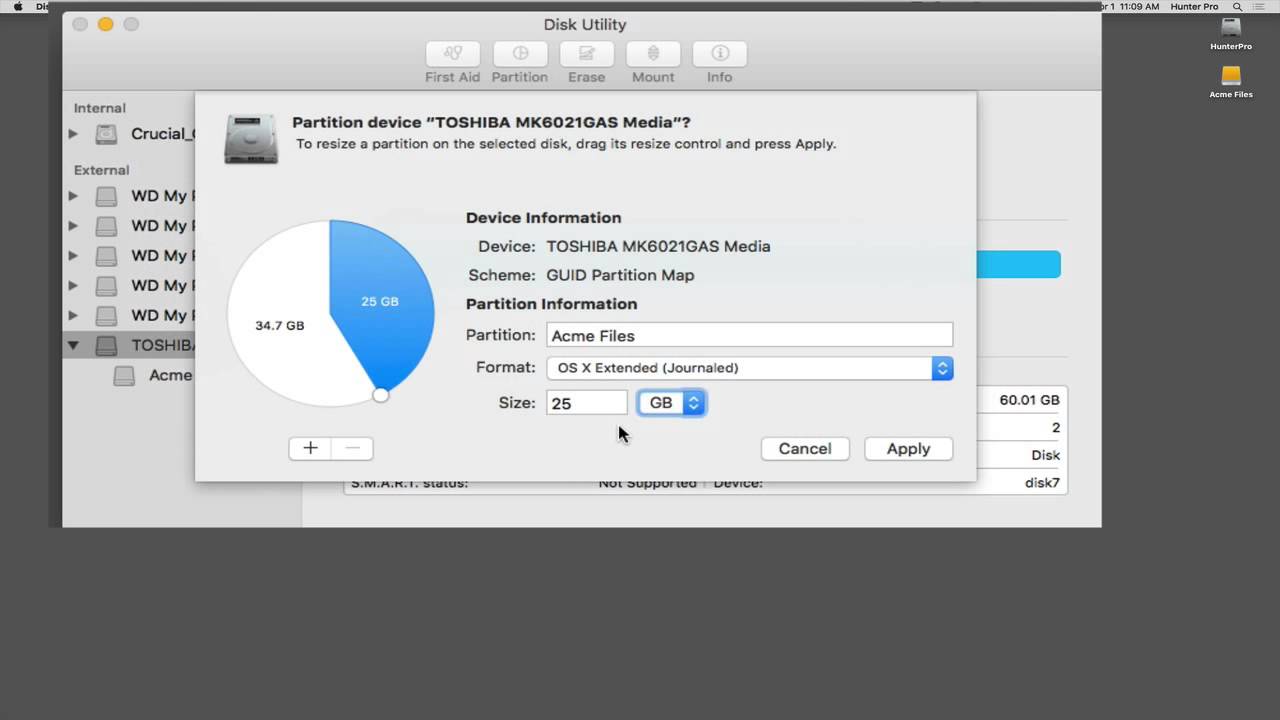Viewport: 1280px width, 720px height.
Task: Open the Apple menu
Action: 17,6
